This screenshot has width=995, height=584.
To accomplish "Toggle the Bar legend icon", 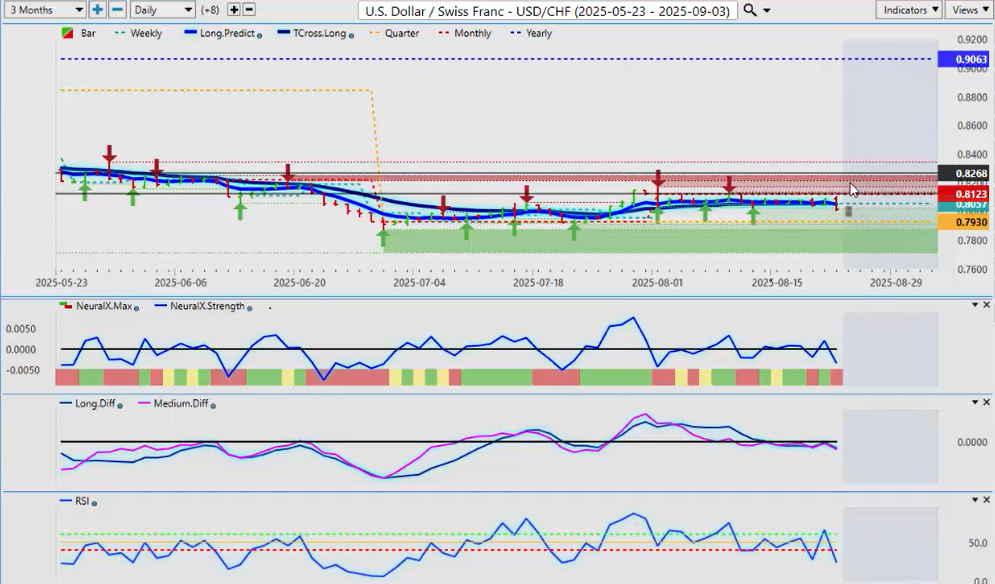I will [x=68, y=33].
